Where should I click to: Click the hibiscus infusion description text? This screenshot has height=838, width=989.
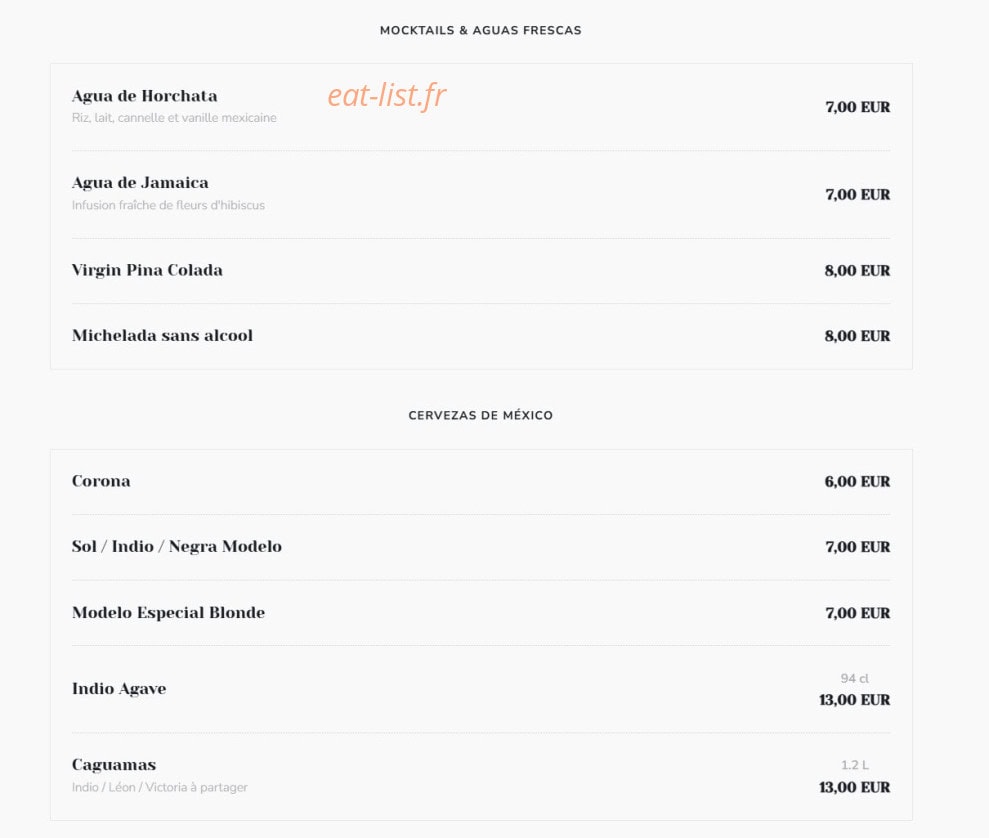point(168,205)
